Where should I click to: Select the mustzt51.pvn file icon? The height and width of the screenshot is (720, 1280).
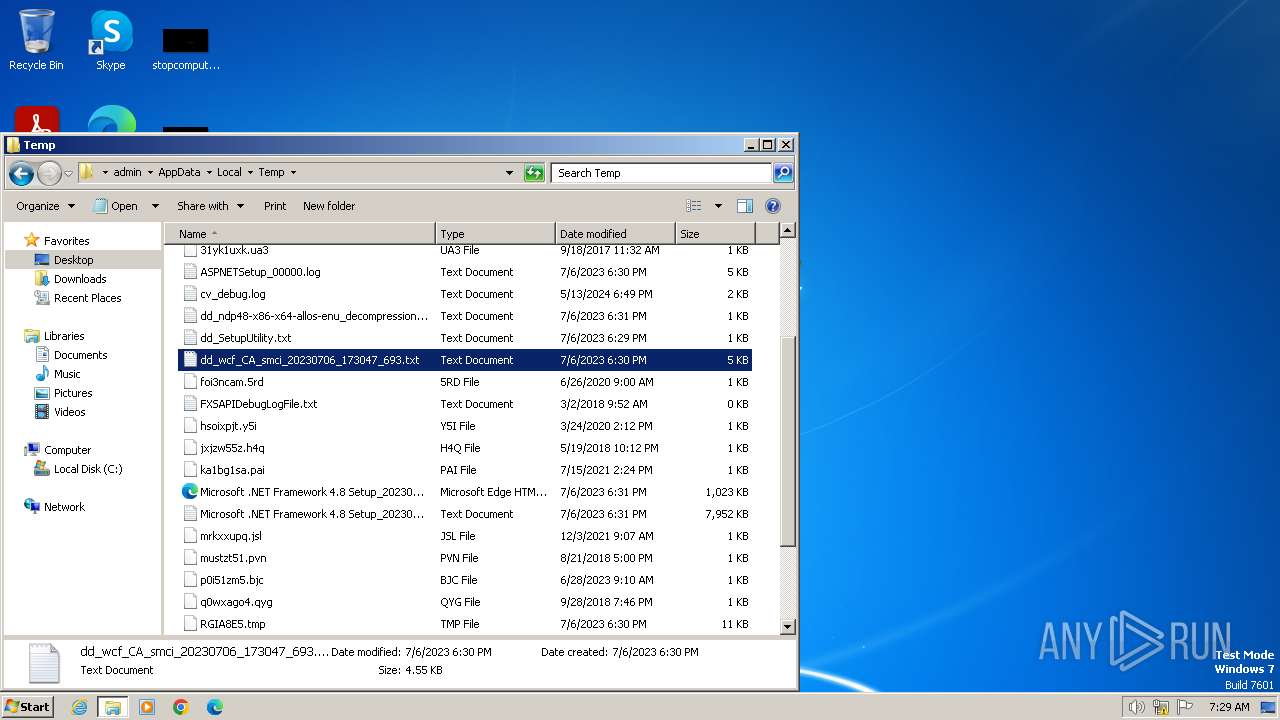pos(191,558)
